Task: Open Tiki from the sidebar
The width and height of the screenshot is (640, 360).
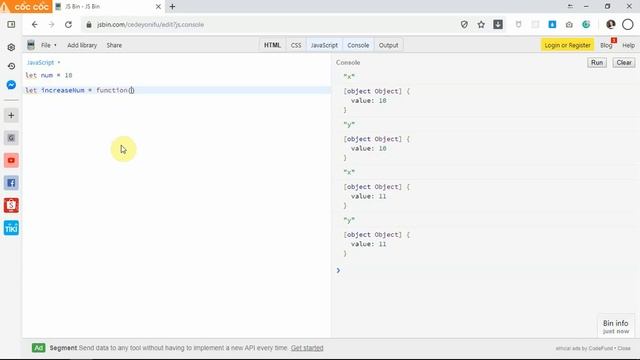Action: (11, 228)
